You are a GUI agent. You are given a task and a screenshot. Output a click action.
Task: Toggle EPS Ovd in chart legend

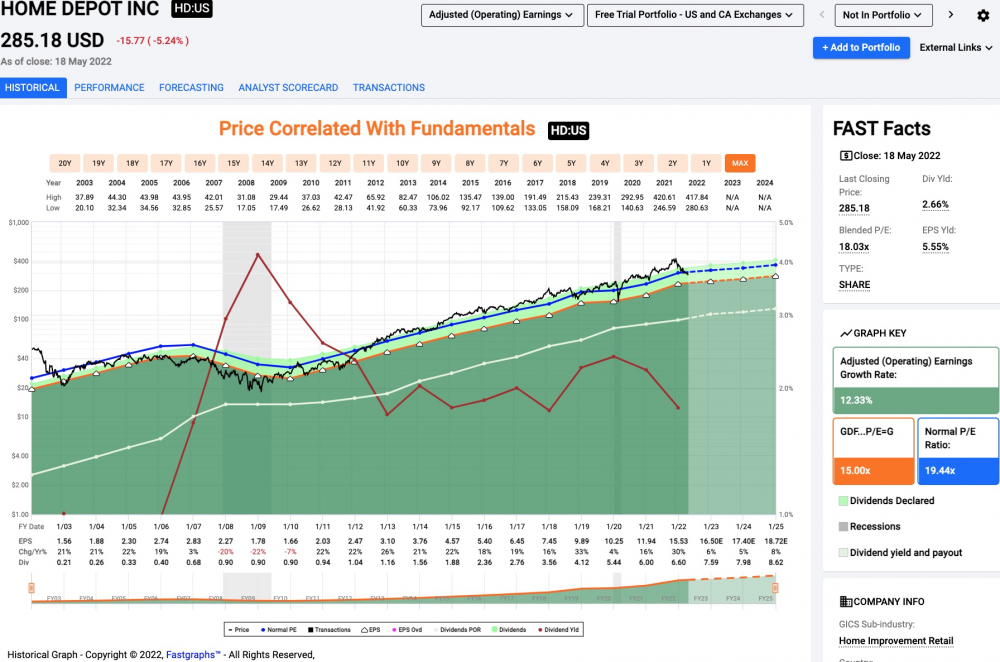pyautogui.click(x=407, y=629)
